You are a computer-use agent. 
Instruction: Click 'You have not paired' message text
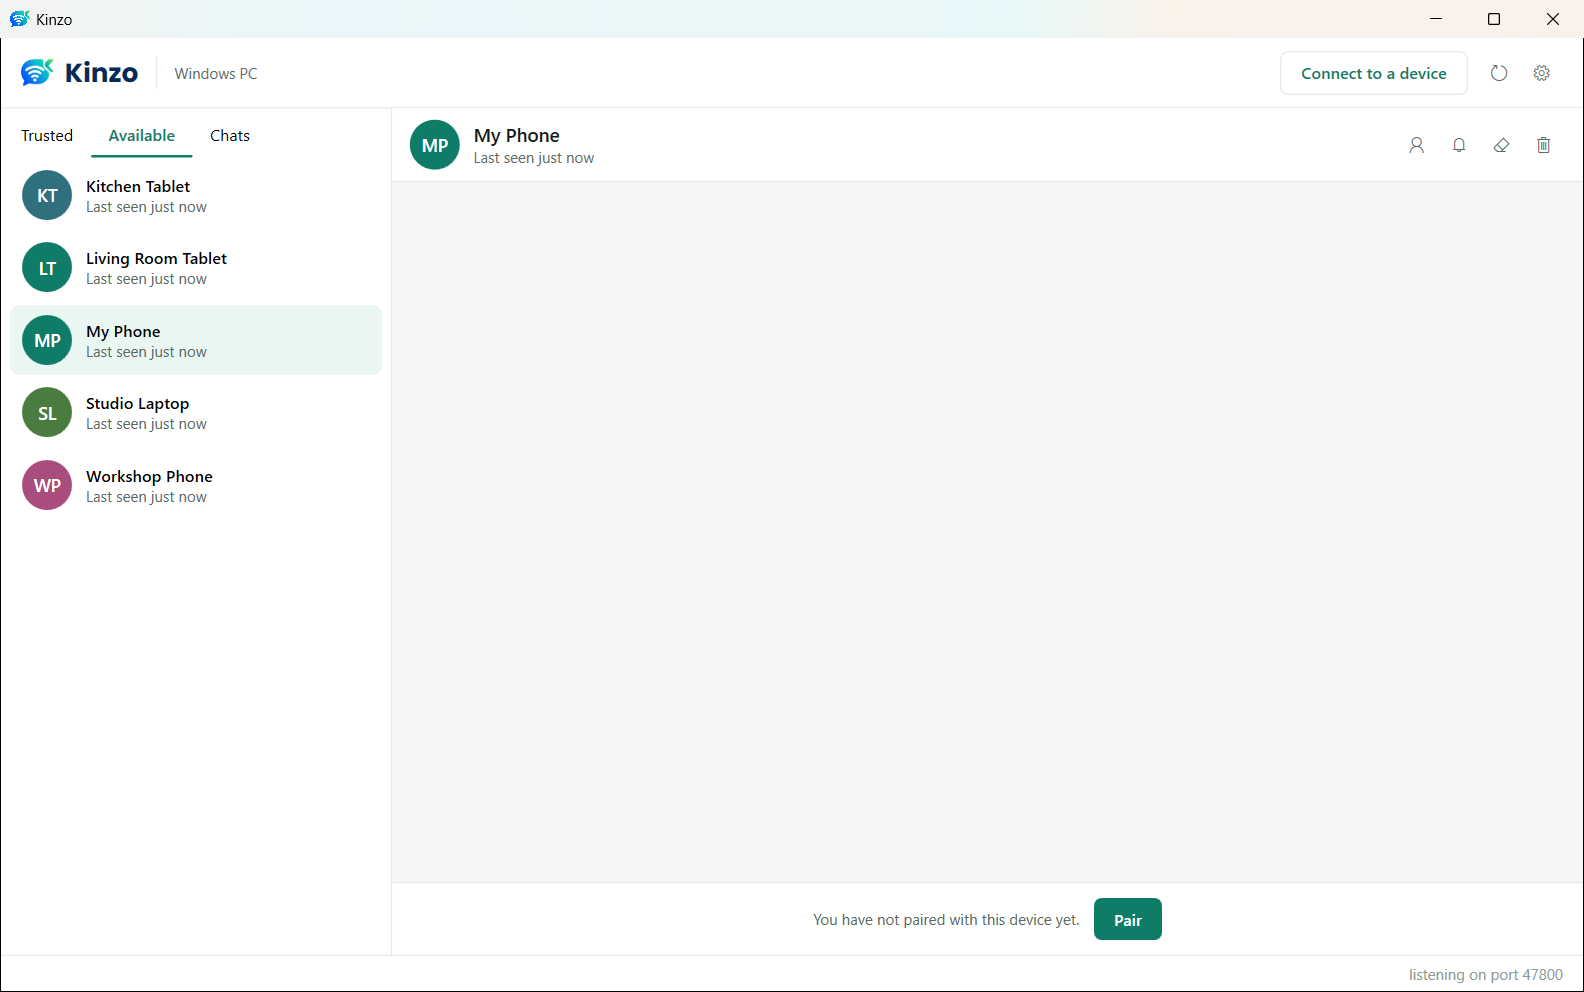(x=946, y=920)
